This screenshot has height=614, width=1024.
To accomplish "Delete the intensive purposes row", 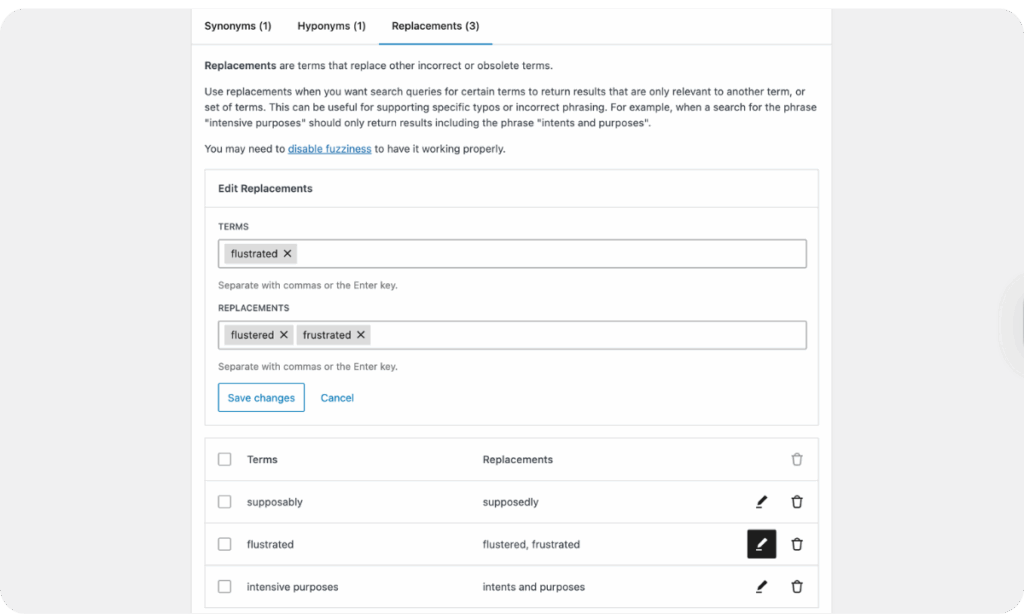I will (x=797, y=587).
